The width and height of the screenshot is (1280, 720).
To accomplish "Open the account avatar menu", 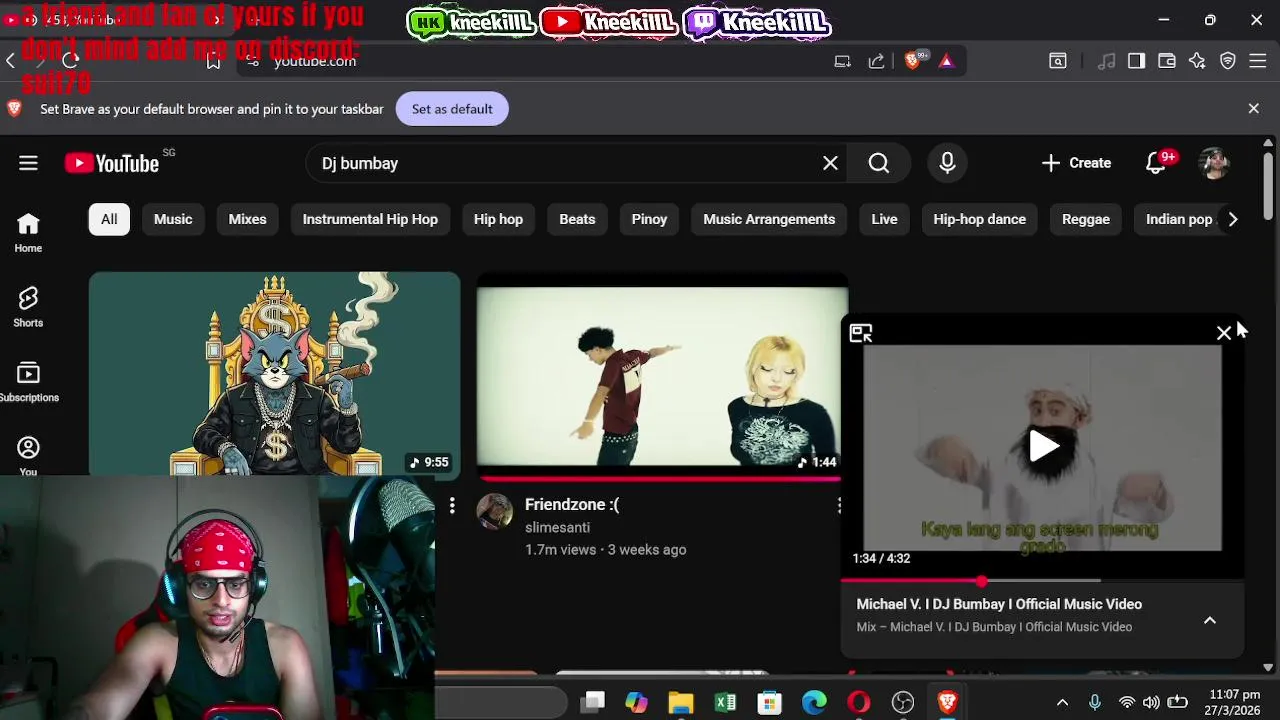I will coord(1214,163).
